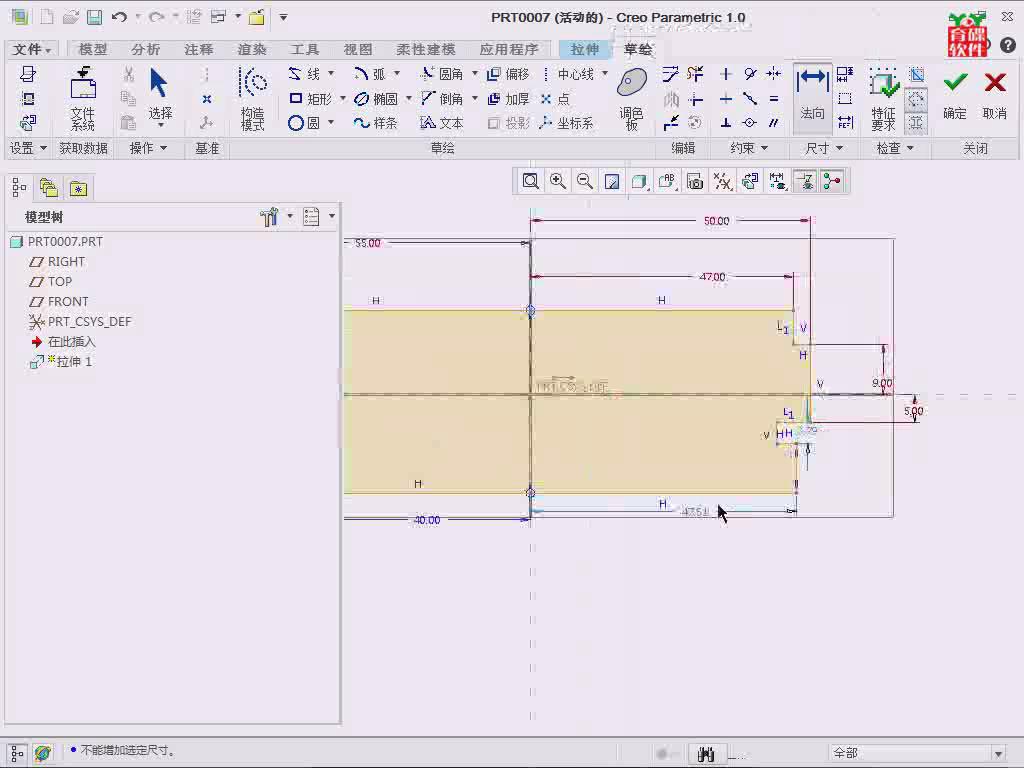Expand the 椭圆 ellipse dropdown arrow
The width and height of the screenshot is (1024, 768).
coord(409,99)
